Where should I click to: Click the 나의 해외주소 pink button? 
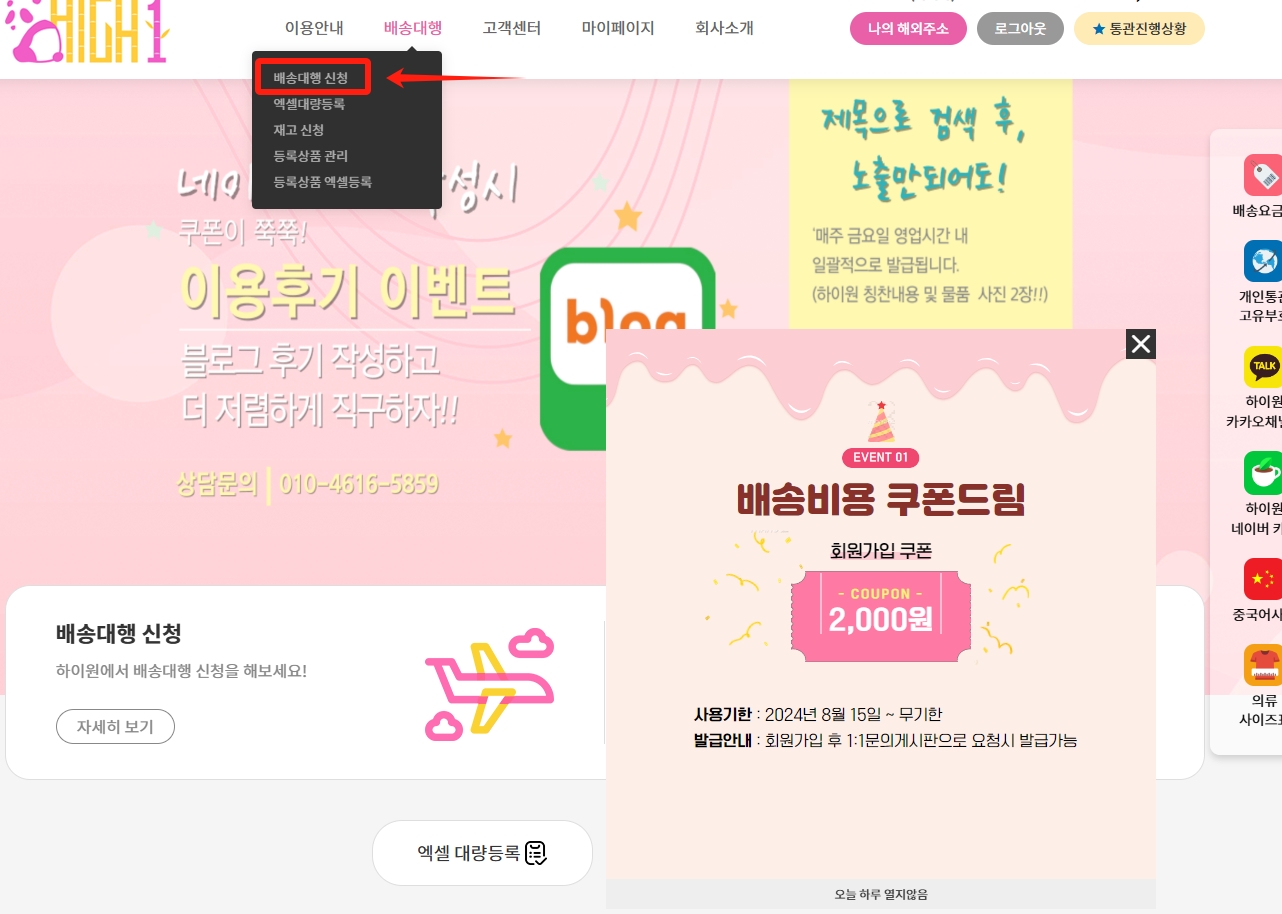(908, 29)
